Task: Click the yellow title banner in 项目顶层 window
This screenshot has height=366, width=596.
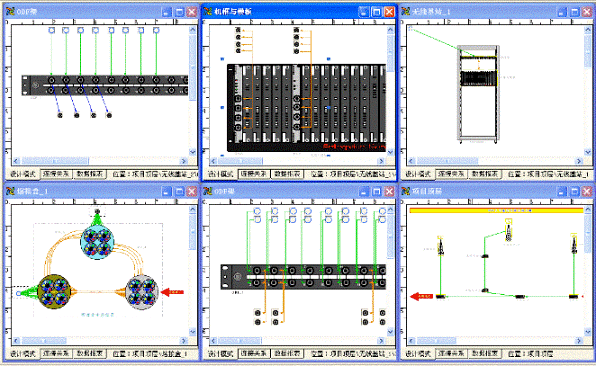Action: (496, 210)
